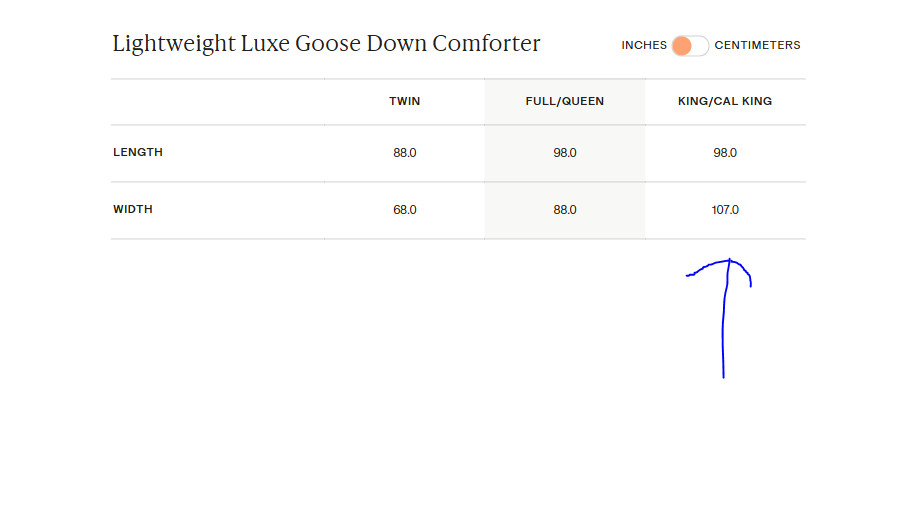This screenshot has width=911, height=530.
Task: Click the empty top-left table header cell
Action: coord(218,101)
